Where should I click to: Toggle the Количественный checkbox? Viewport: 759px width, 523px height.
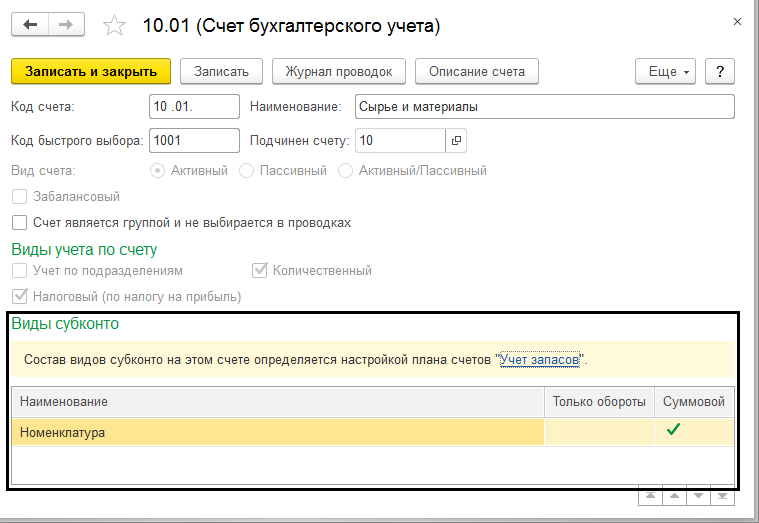259,270
